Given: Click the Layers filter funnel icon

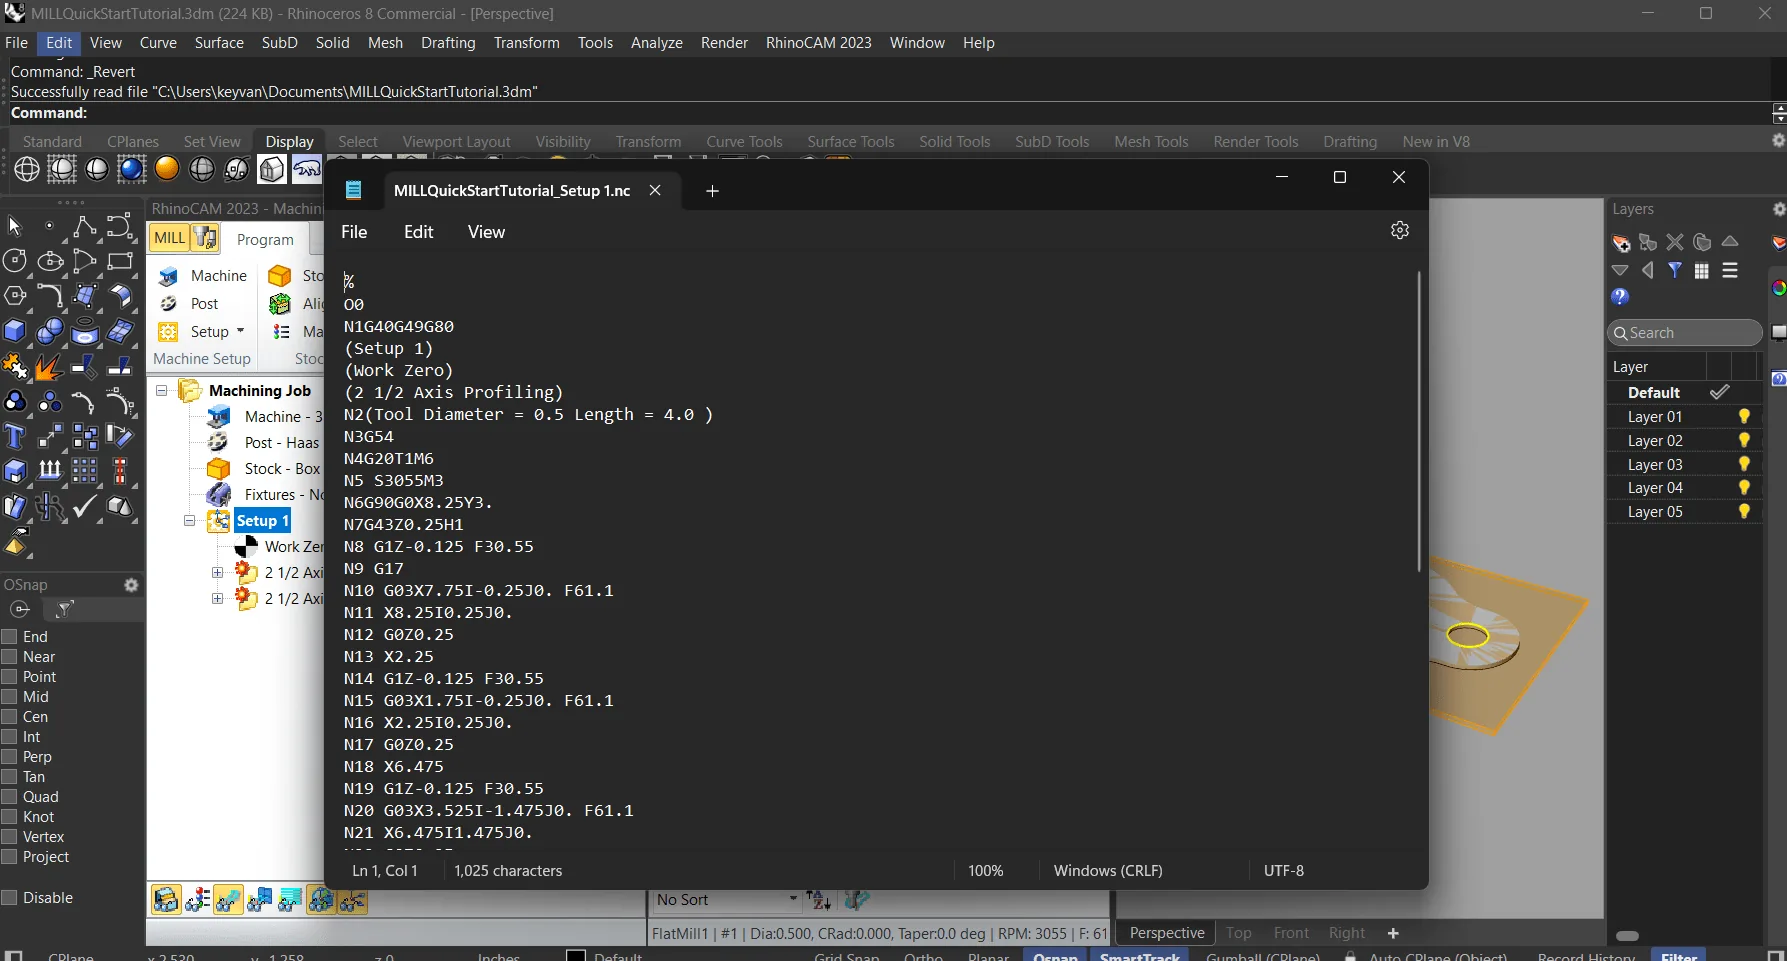Looking at the screenshot, I should click(1675, 270).
